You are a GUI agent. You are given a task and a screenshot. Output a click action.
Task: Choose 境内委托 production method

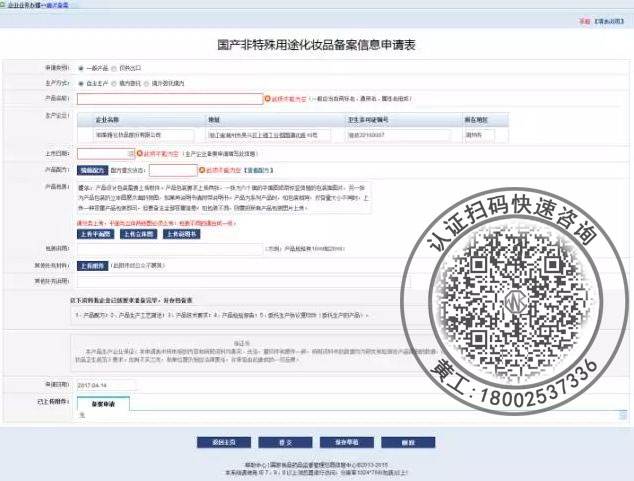click(114, 83)
